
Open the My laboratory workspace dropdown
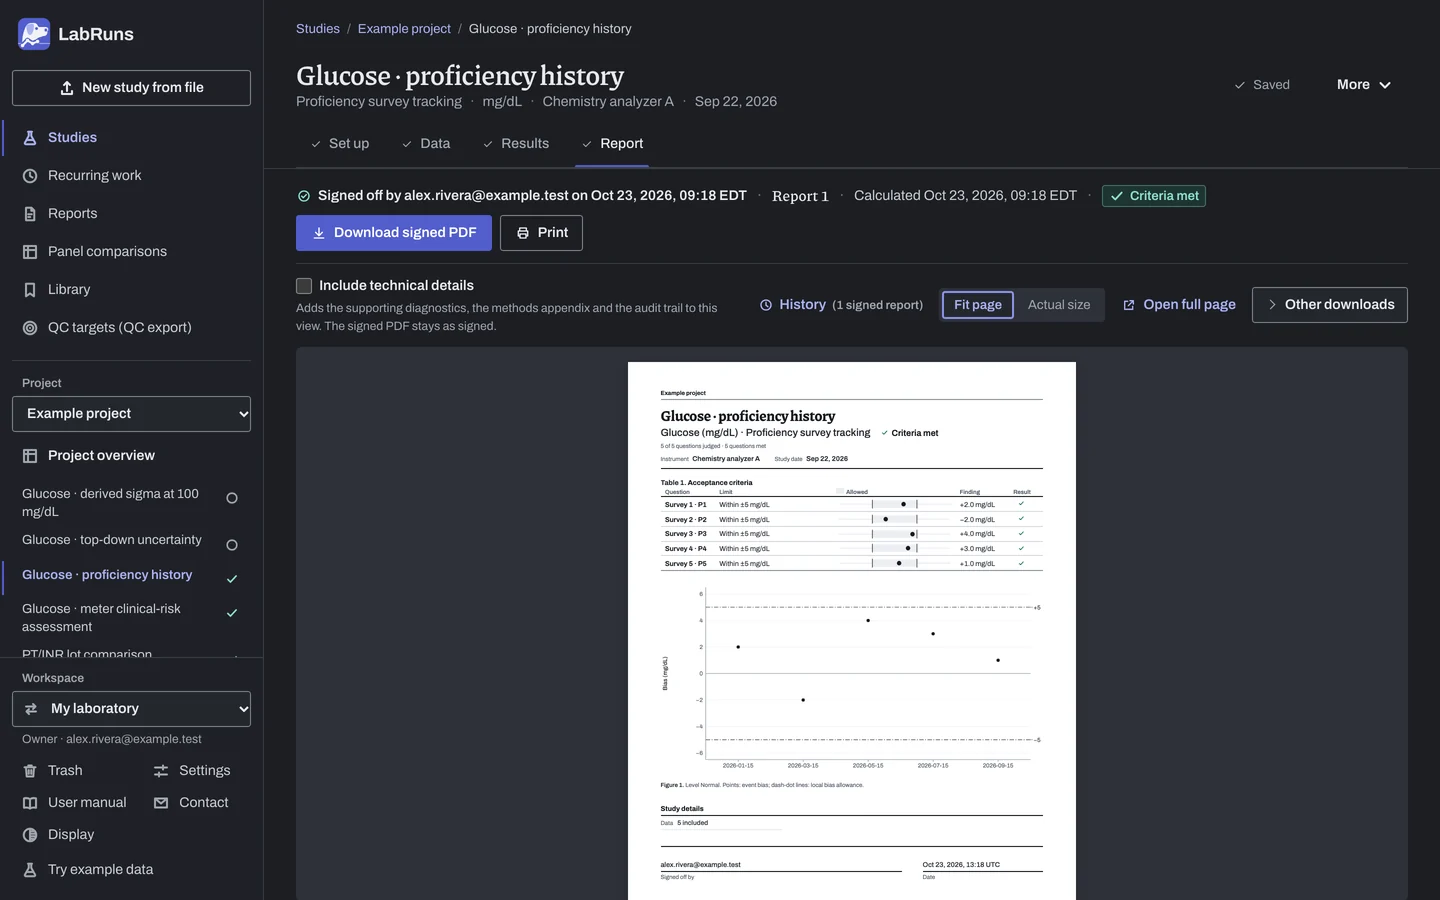pyautogui.click(x=131, y=709)
